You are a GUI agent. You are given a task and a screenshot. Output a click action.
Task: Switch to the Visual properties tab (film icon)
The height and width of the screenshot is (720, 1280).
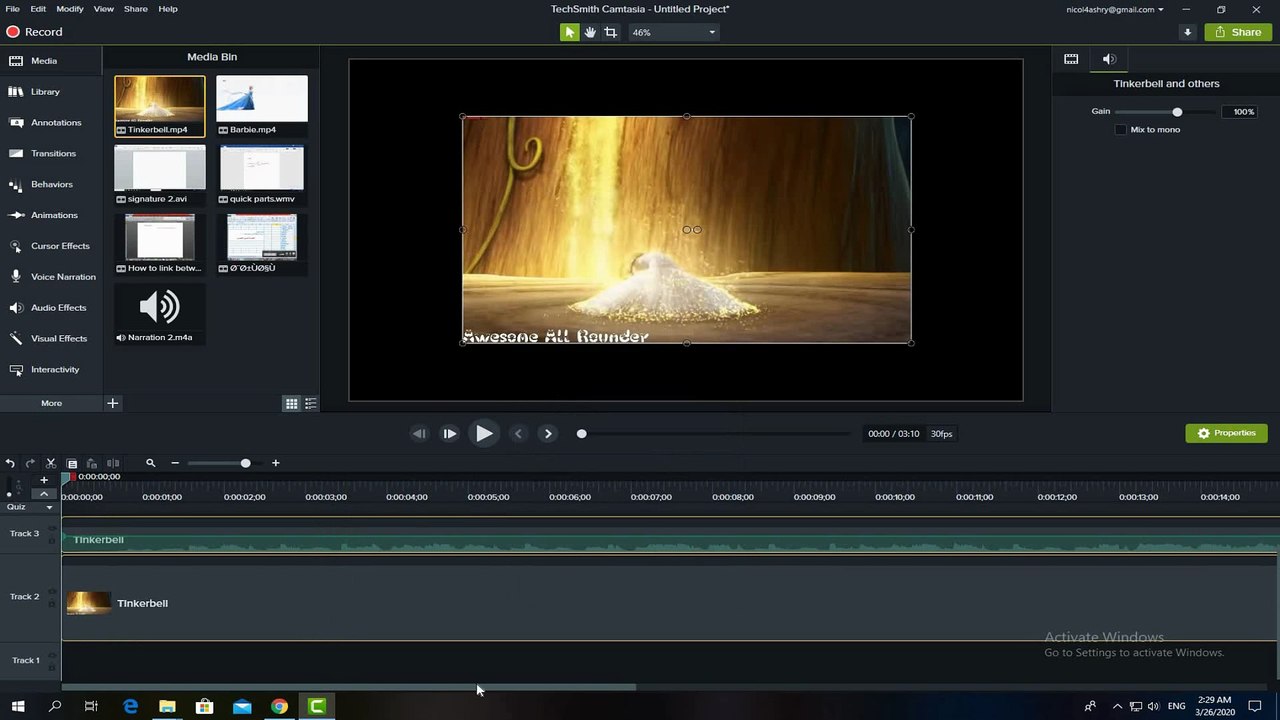(1071, 59)
